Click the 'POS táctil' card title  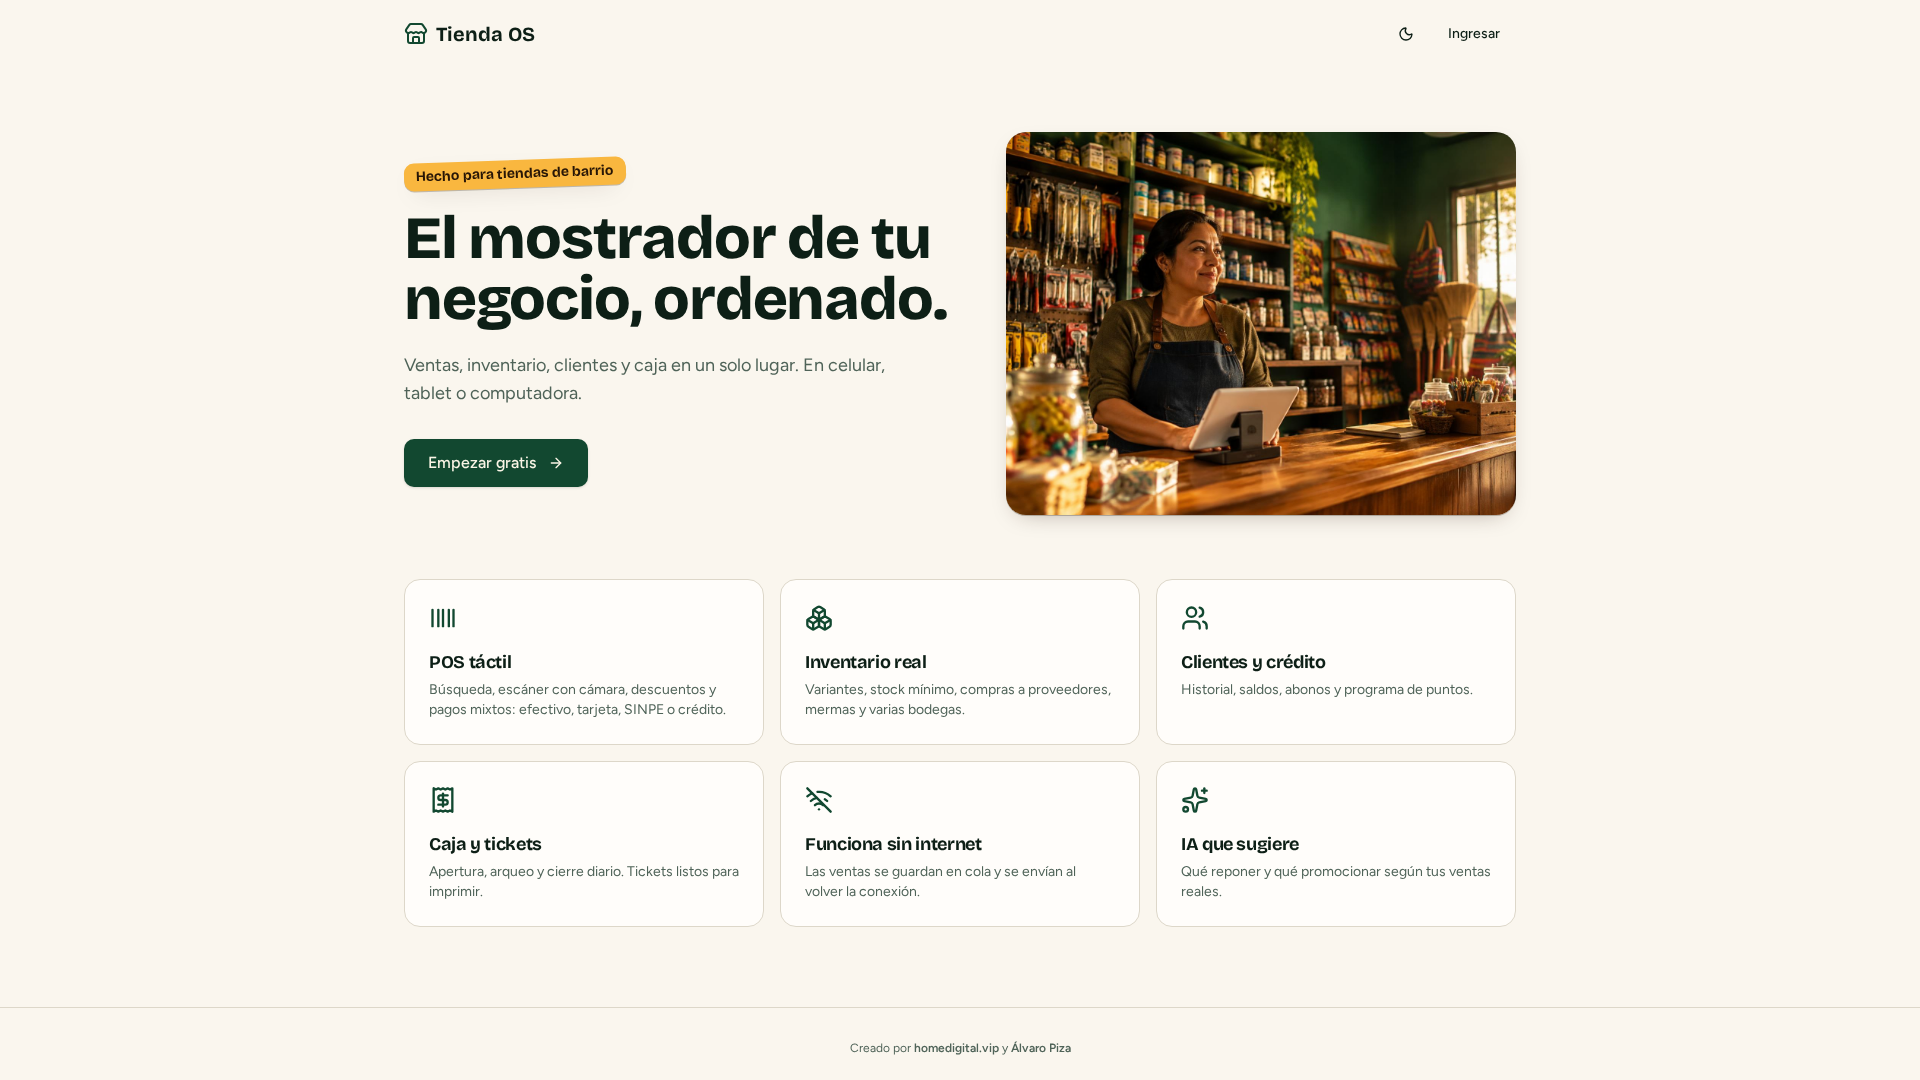click(470, 662)
